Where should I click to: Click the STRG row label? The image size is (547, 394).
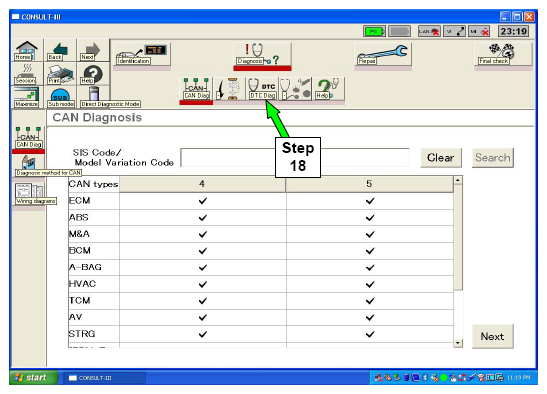(x=82, y=334)
